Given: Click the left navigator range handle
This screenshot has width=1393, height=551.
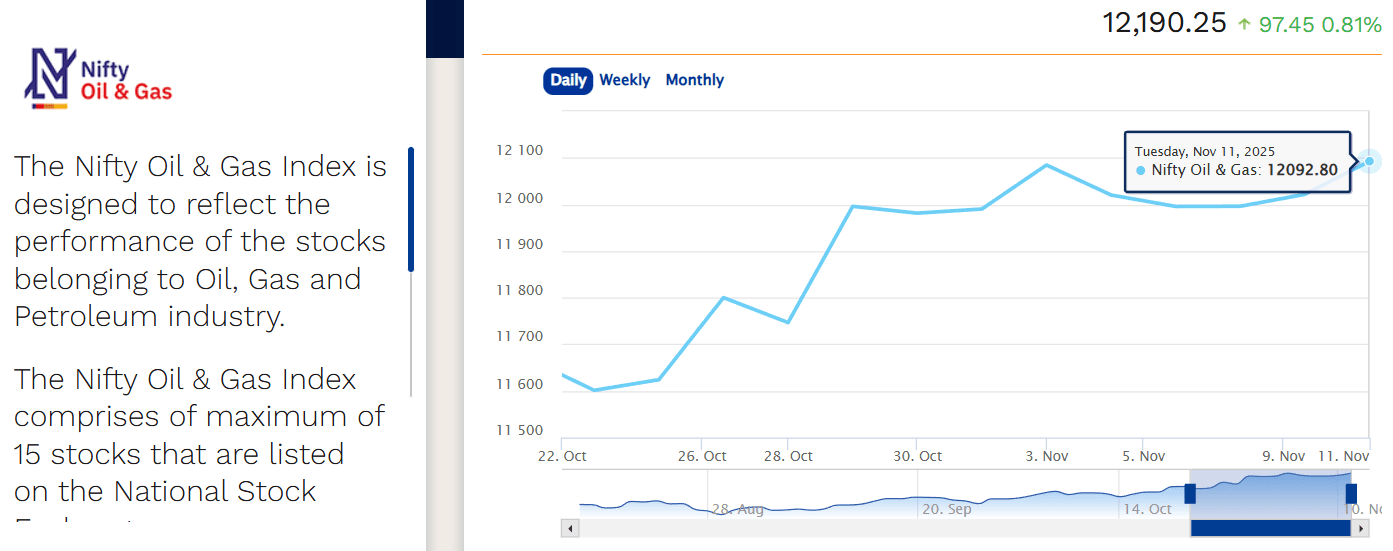Looking at the screenshot, I should [x=1190, y=493].
